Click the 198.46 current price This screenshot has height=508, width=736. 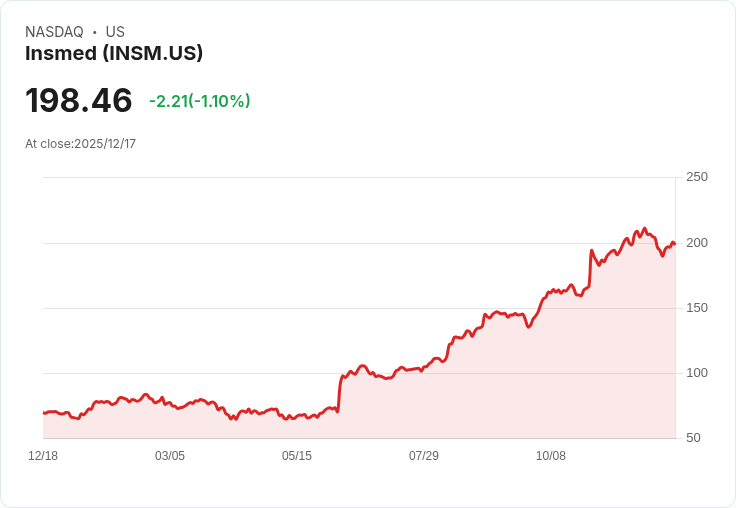79,100
